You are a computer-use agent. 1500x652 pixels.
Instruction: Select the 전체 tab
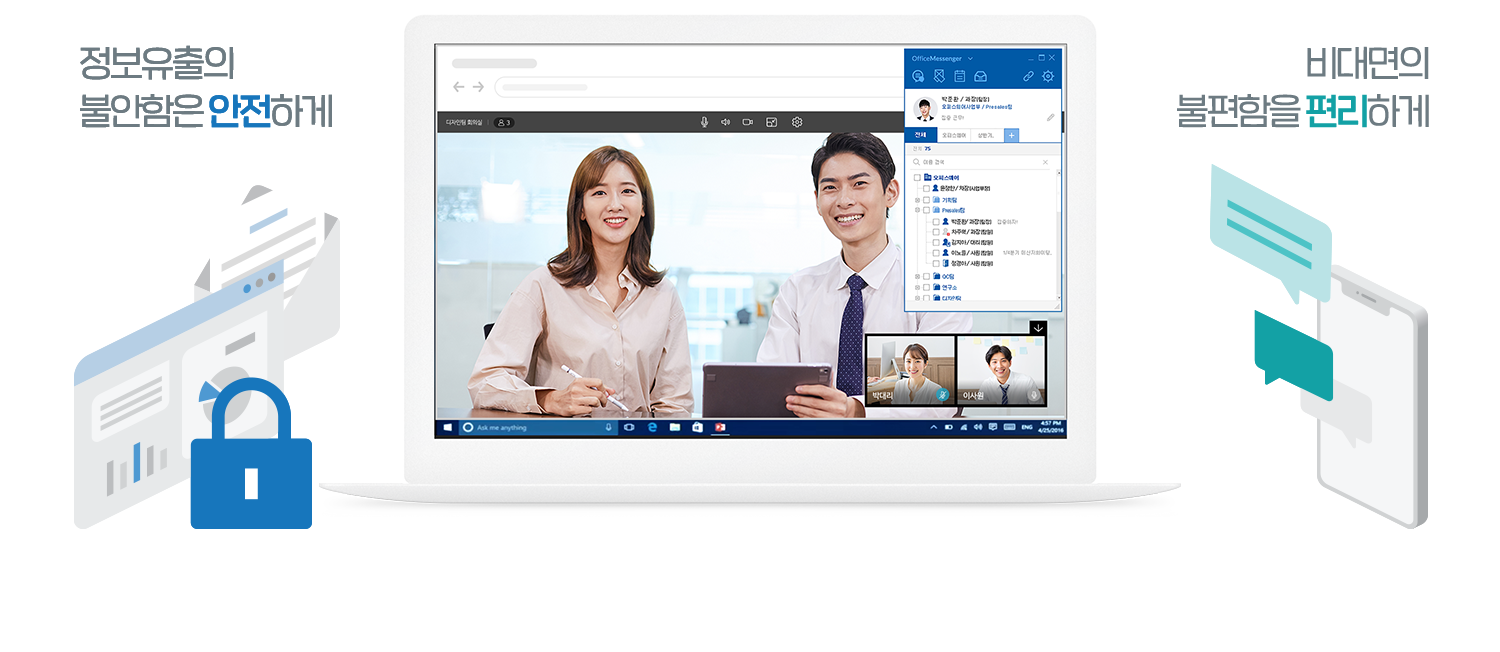click(921, 135)
